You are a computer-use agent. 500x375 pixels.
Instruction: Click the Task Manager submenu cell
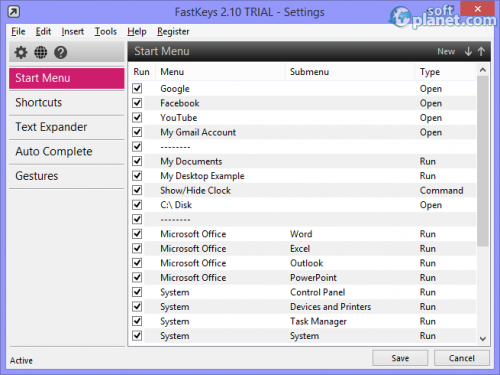tap(318, 321)
